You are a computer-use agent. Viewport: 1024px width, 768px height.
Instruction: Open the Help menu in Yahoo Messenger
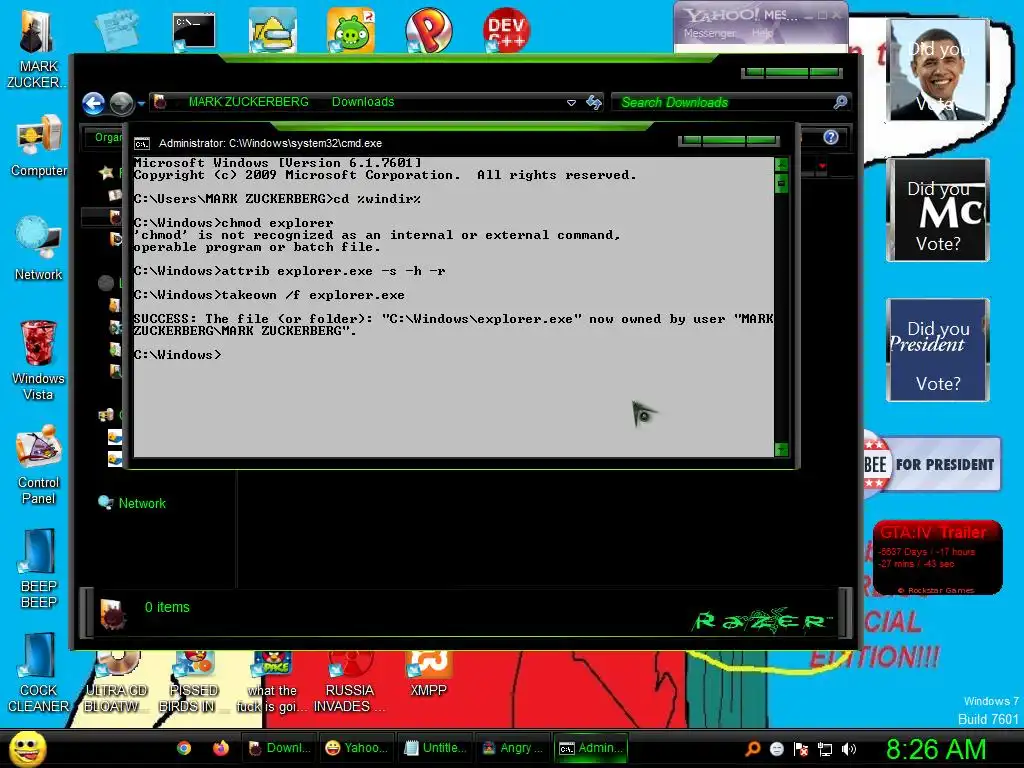(761, 33)
